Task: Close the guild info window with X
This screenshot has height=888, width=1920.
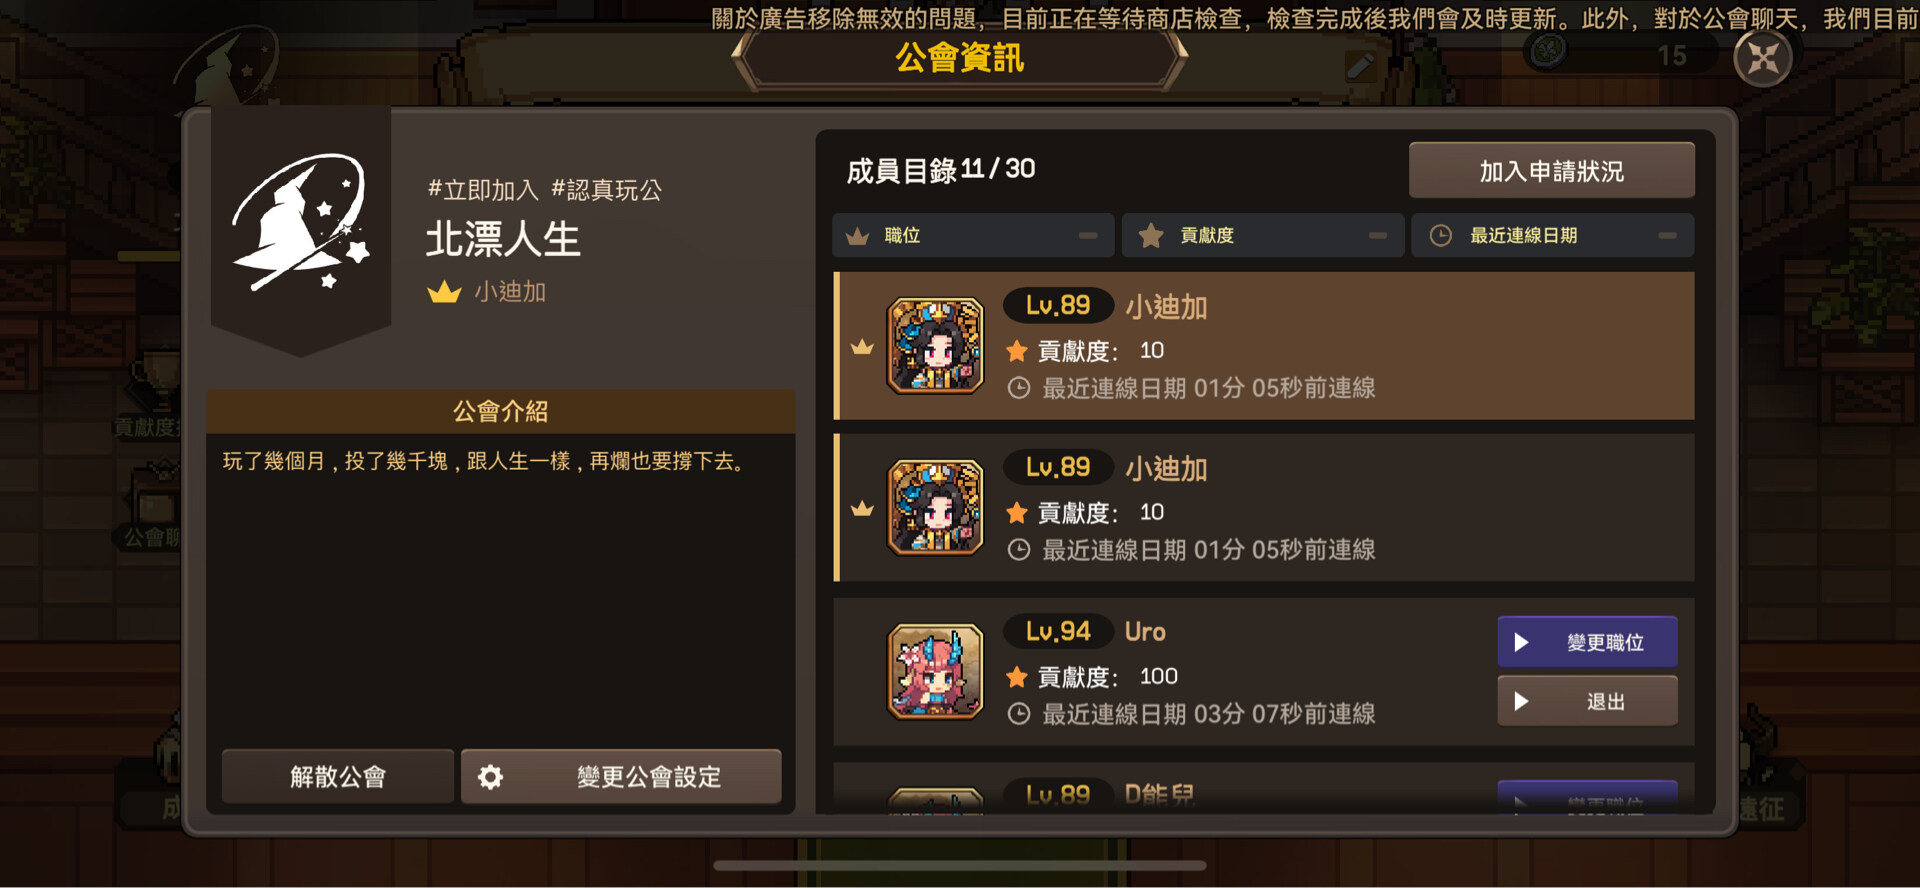Action: pyautogui.click(x=1762, y=59)
